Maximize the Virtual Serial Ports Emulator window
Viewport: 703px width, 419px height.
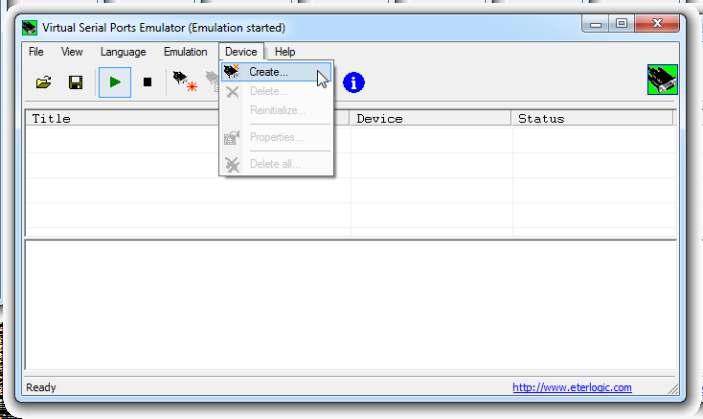pyautogui.click(x=621, y=24)
